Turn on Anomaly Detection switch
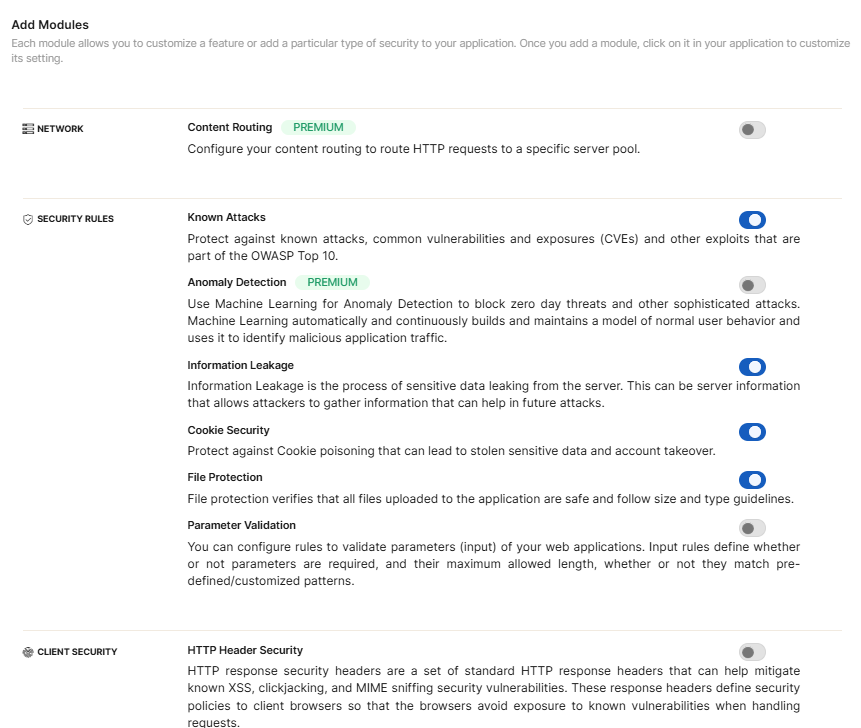This screenshot has height=728, width=861. pyautogui.click(x=752, y=285)
